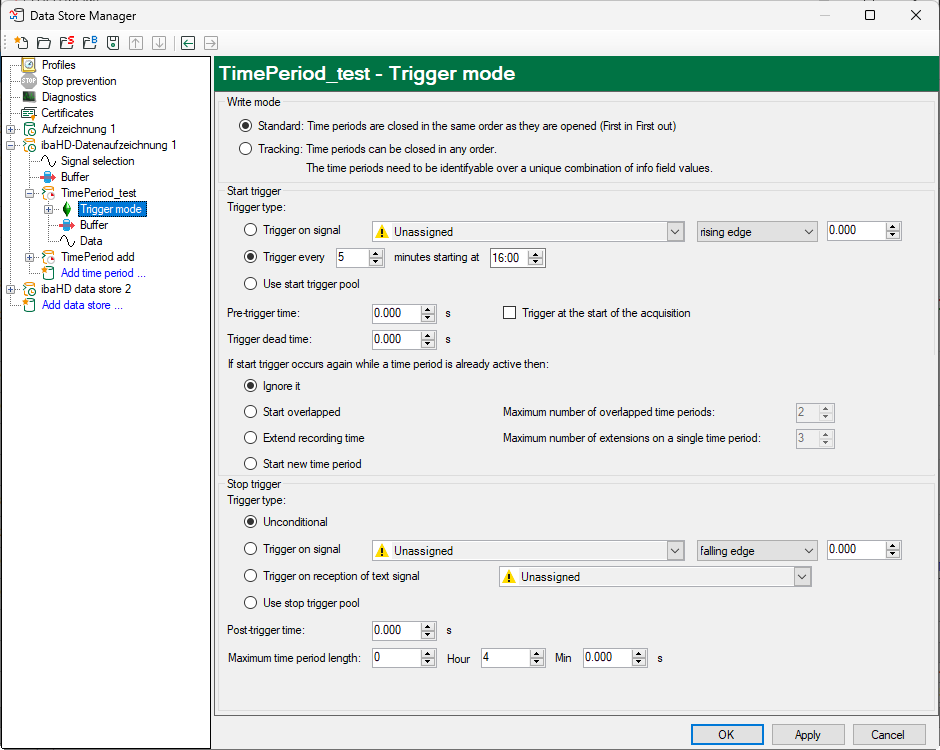Select Diagnostics tree item label

click(69, 97)
